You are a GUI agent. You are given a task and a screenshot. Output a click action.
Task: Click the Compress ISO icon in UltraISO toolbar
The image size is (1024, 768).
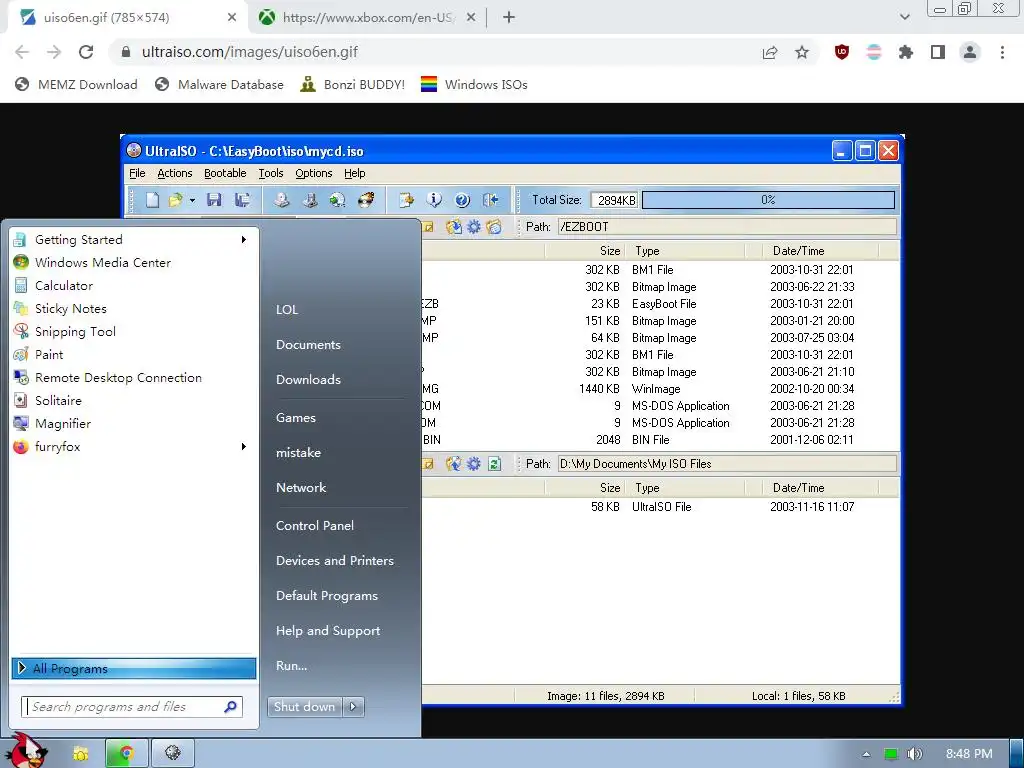(310, 200)
